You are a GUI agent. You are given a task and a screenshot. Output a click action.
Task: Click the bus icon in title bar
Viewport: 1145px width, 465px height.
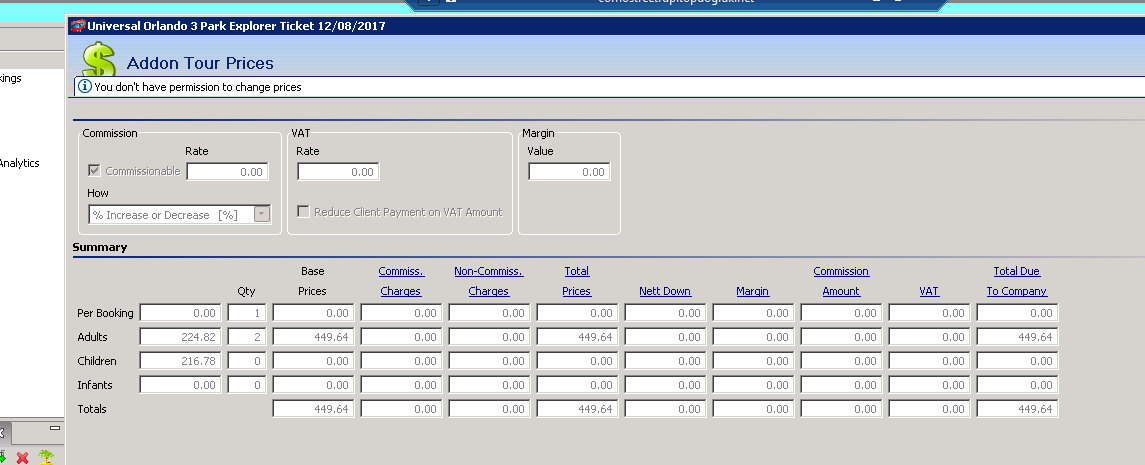point(77,26)
